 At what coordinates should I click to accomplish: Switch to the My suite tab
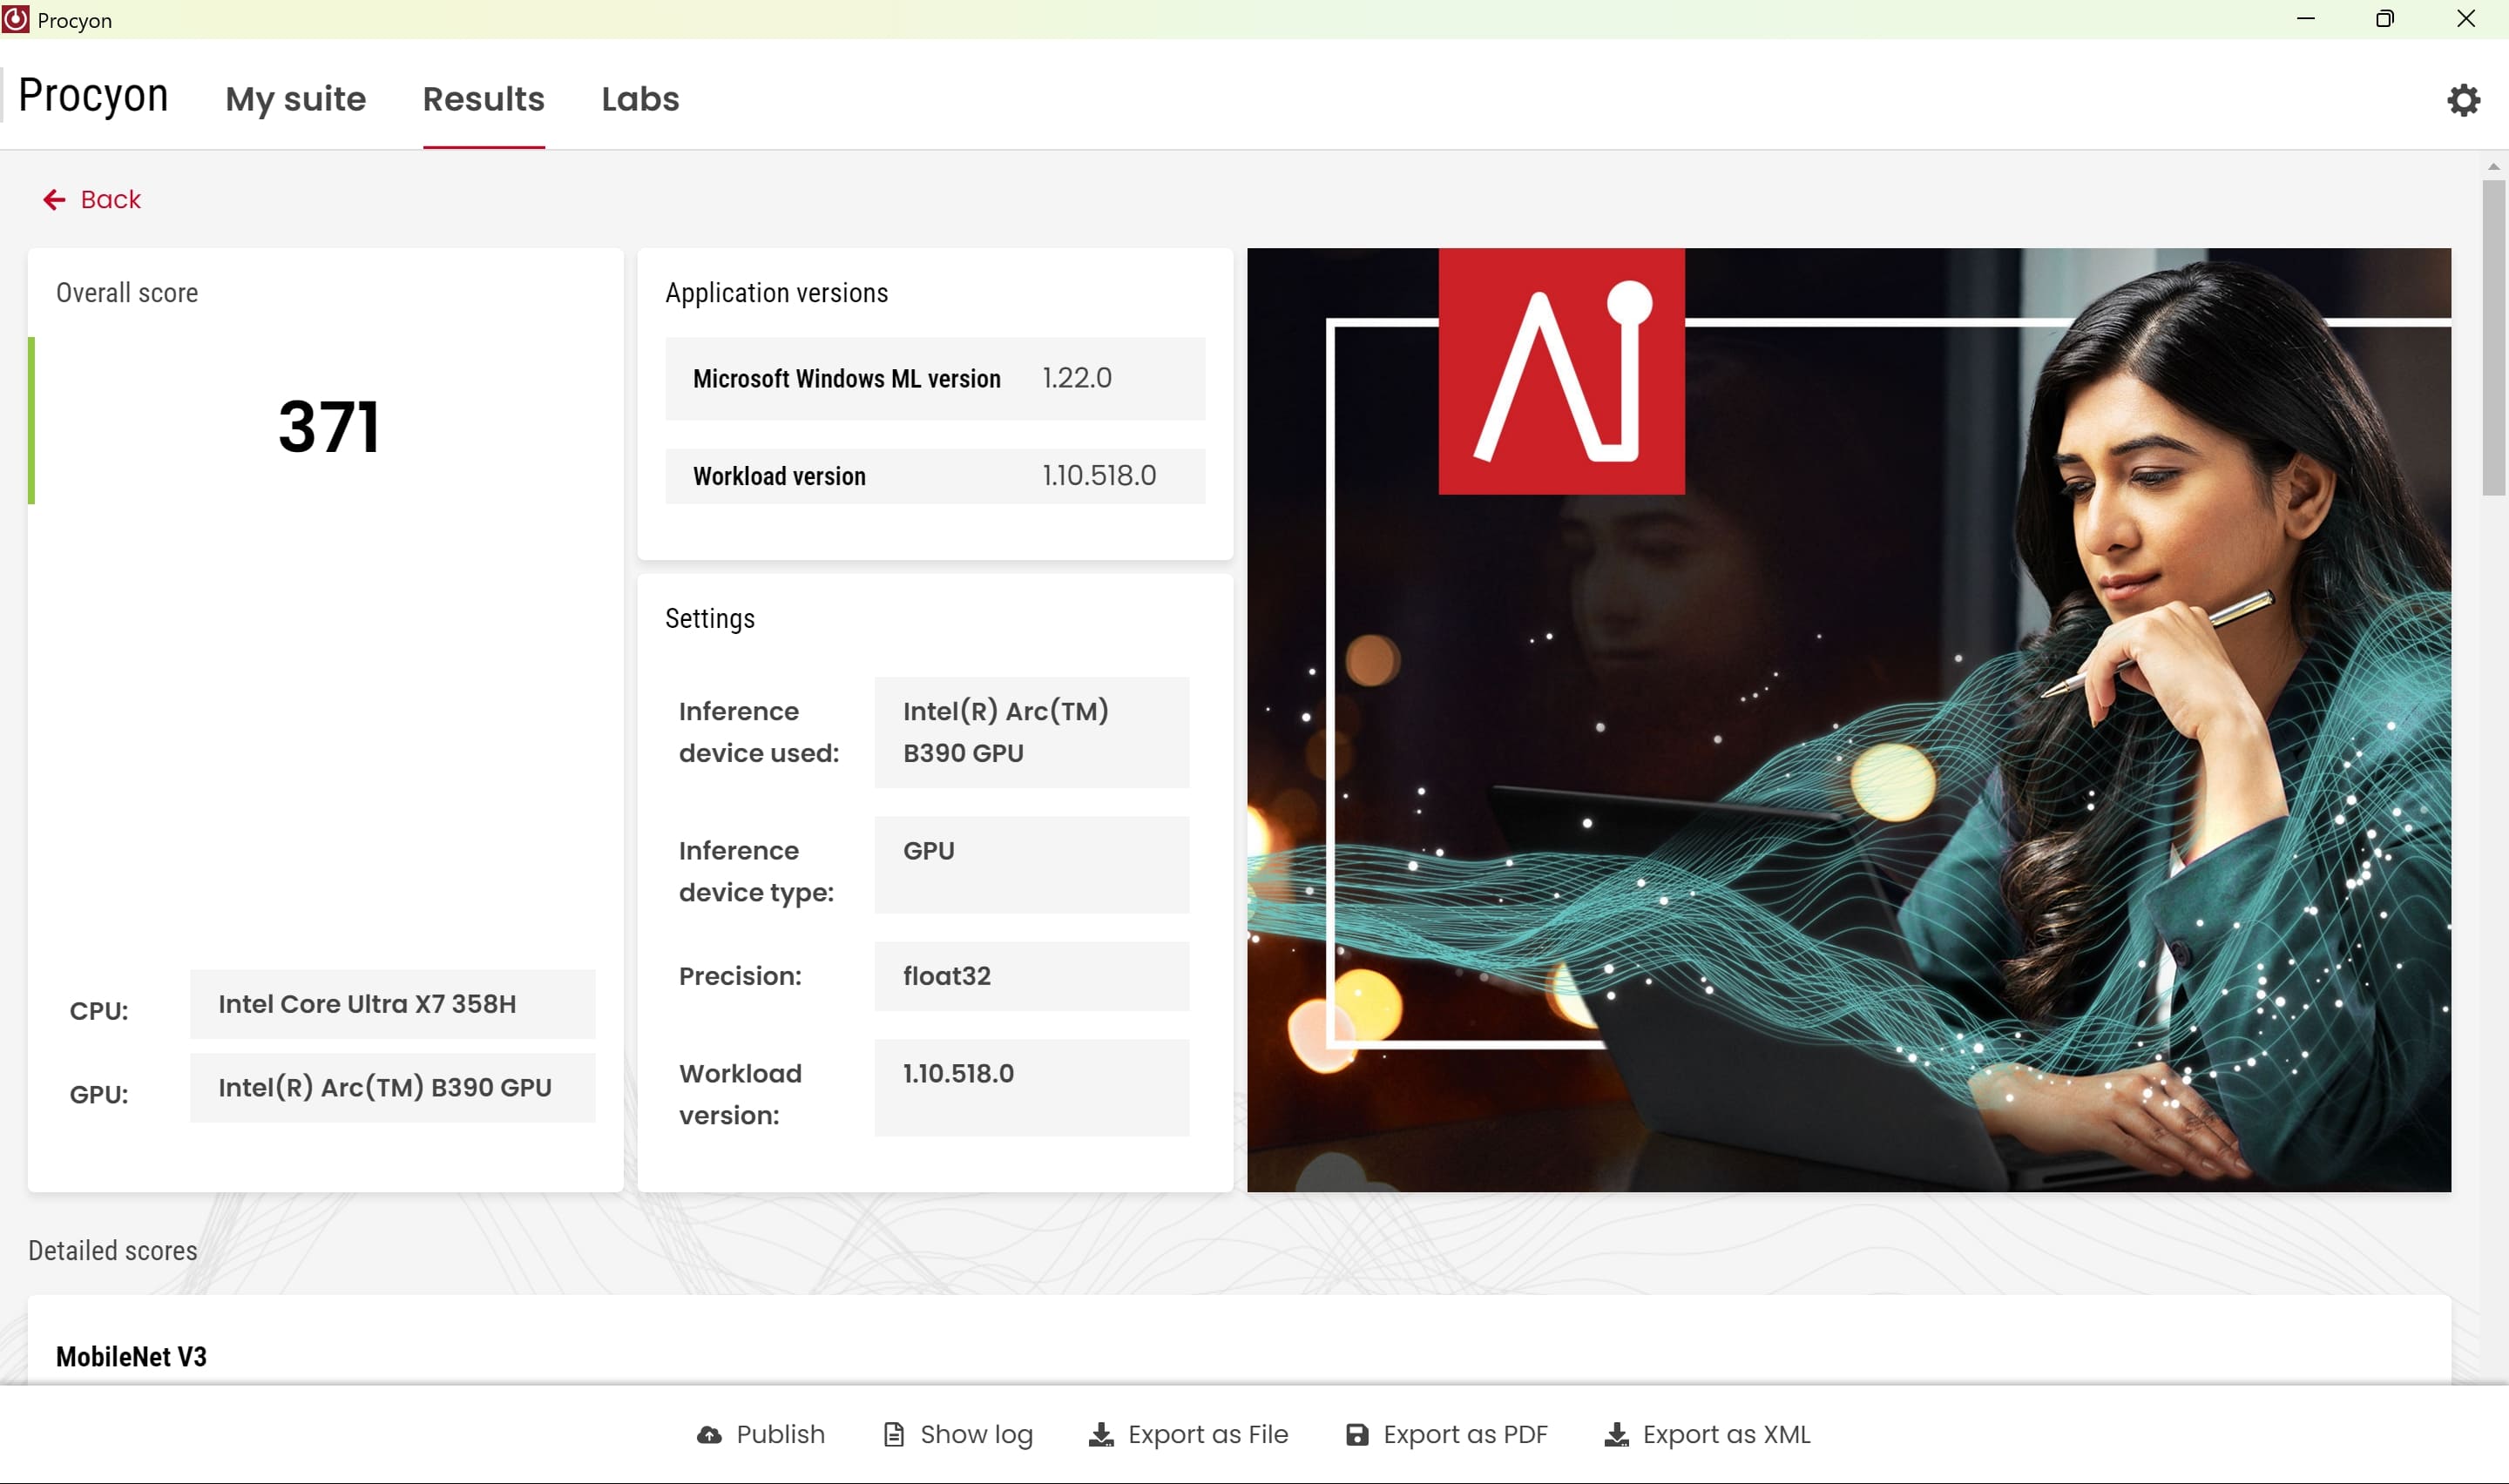295,99
